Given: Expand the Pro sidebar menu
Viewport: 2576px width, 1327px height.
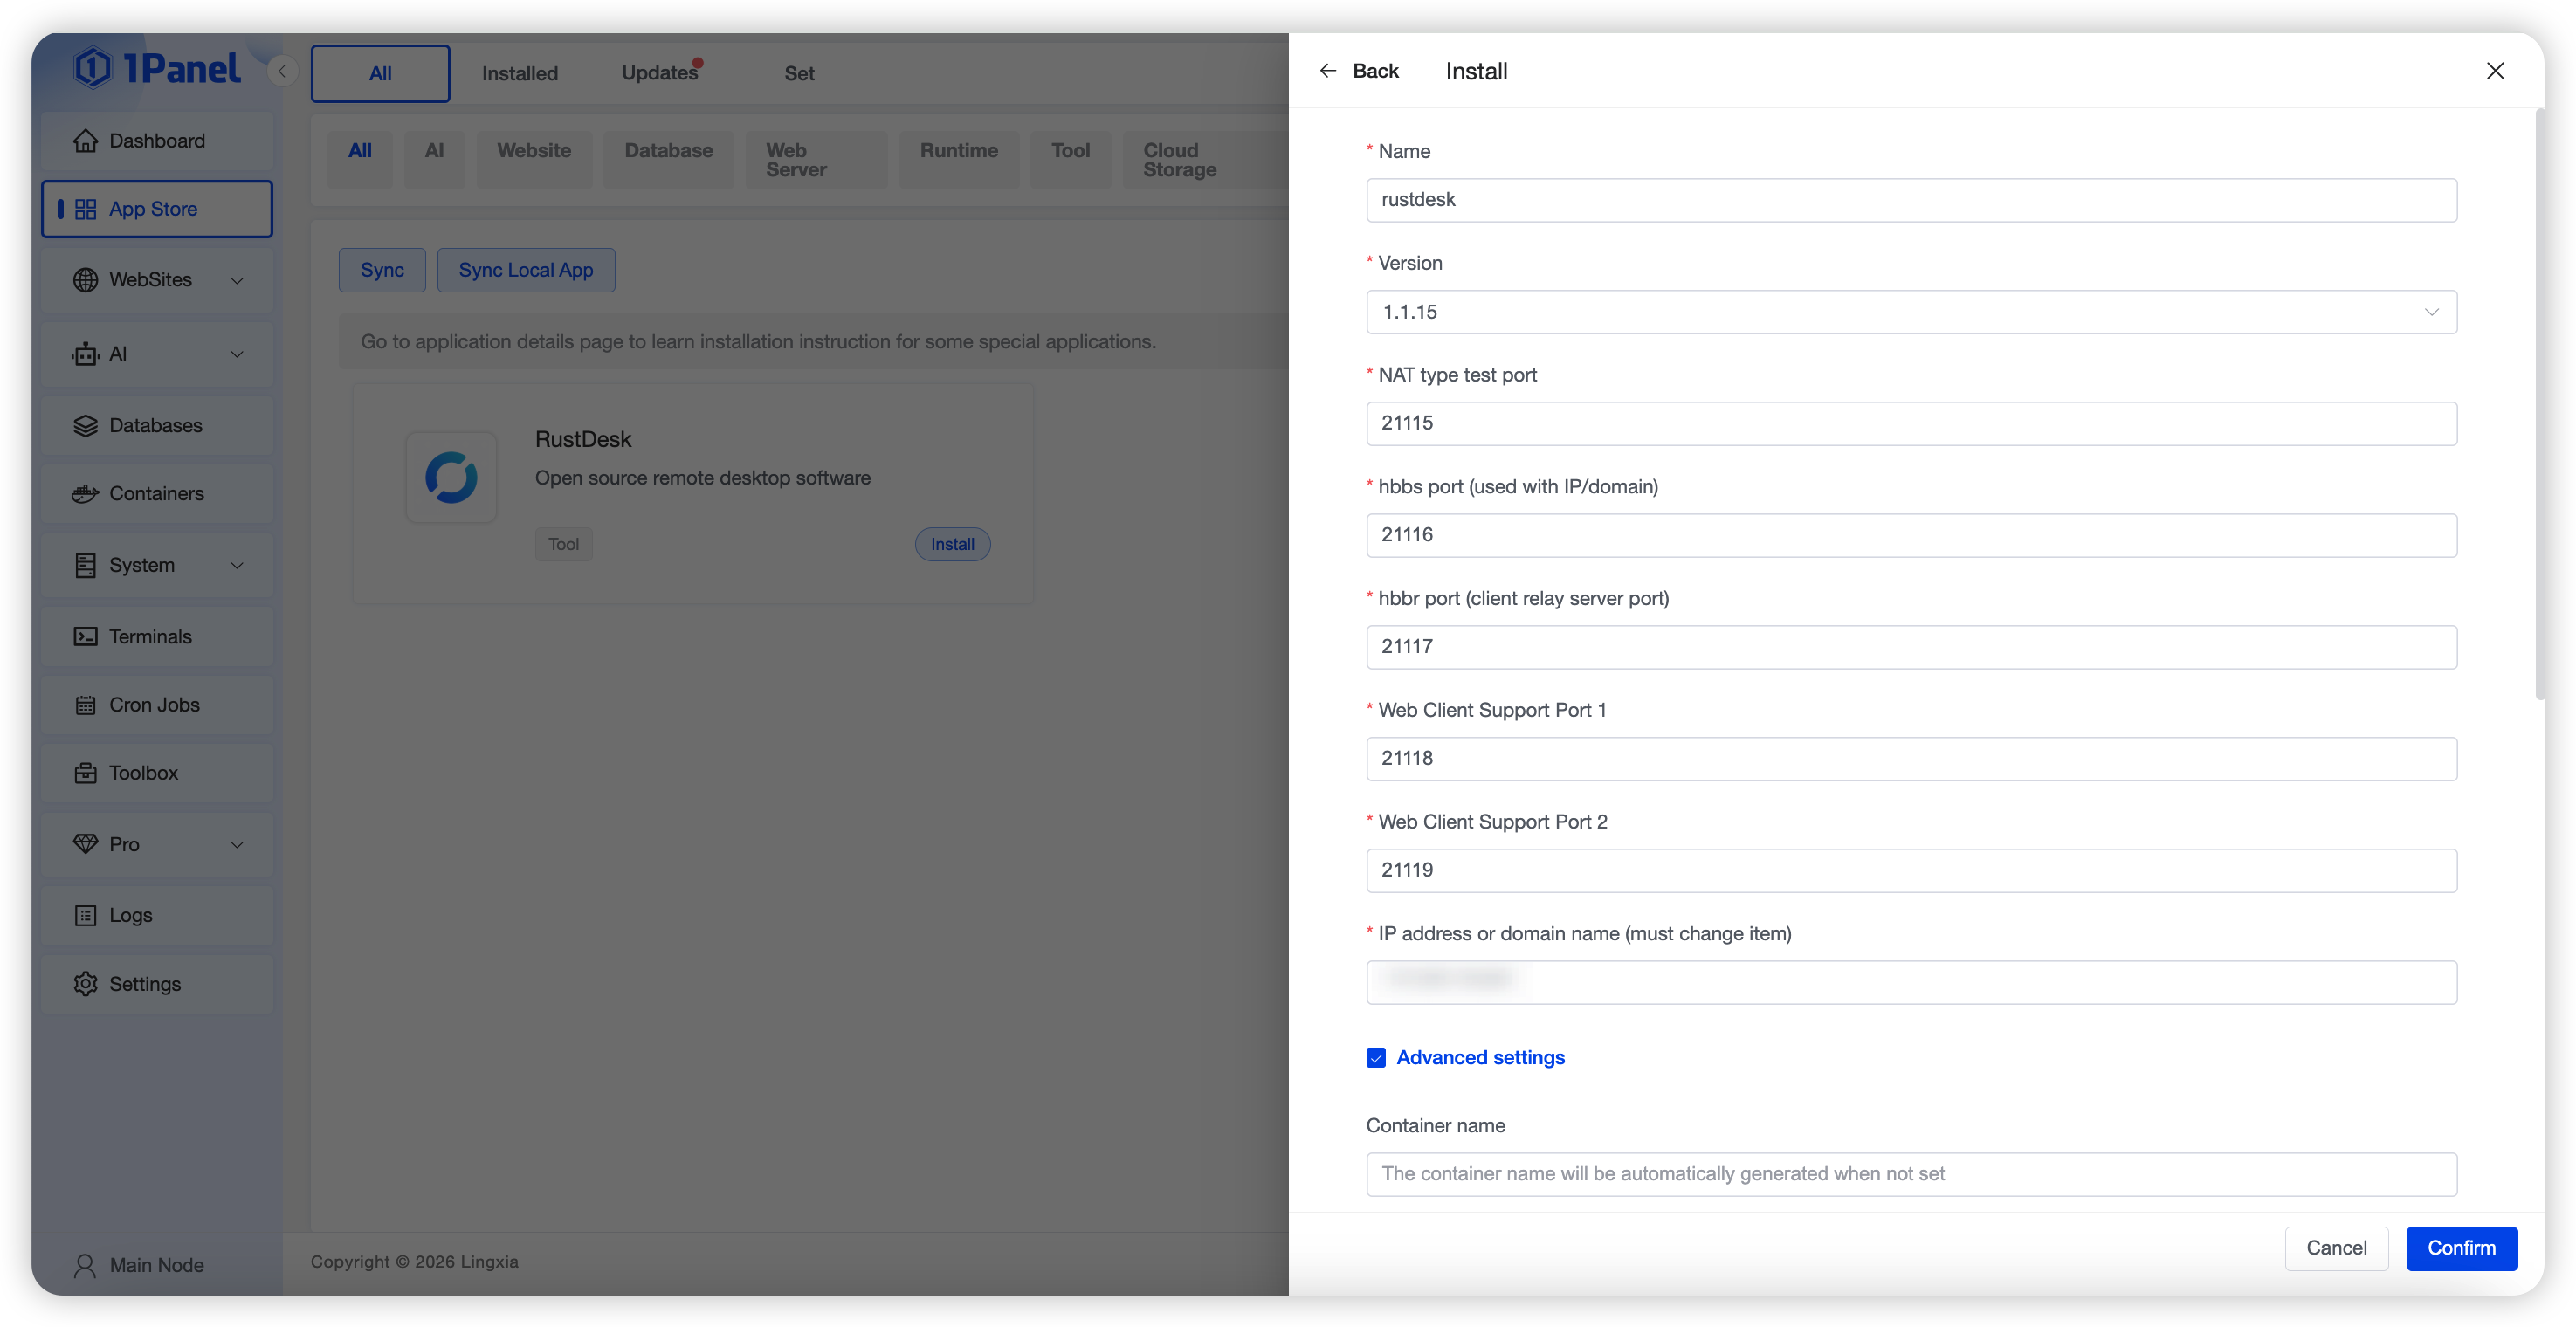Looking at the screenshot, I should tap(237, 845).
